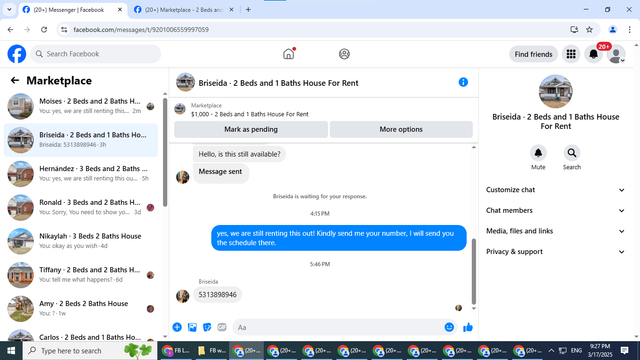Focus the Search Facebook field
Screen dimensions: 640x360
coord(96,54)
